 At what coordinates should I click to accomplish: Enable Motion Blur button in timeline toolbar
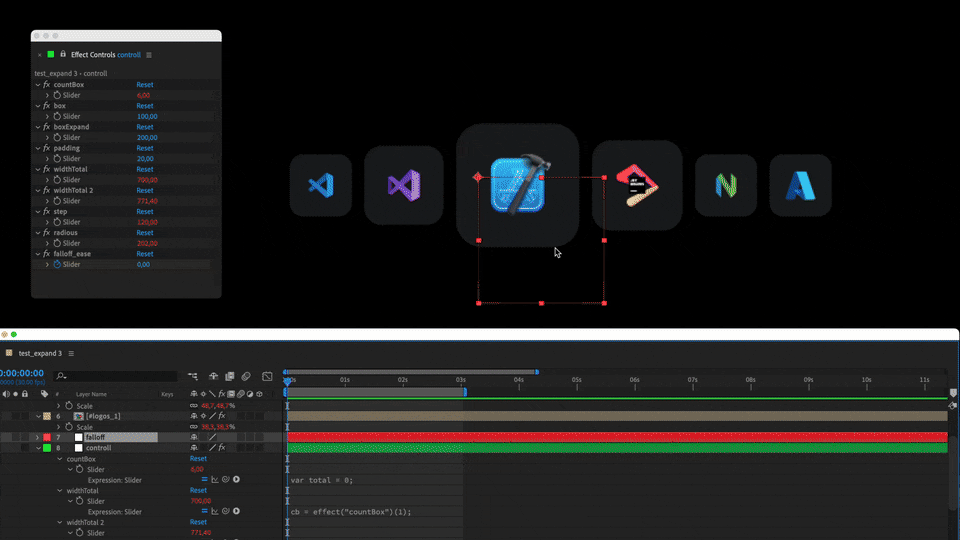tap(246, 376)
